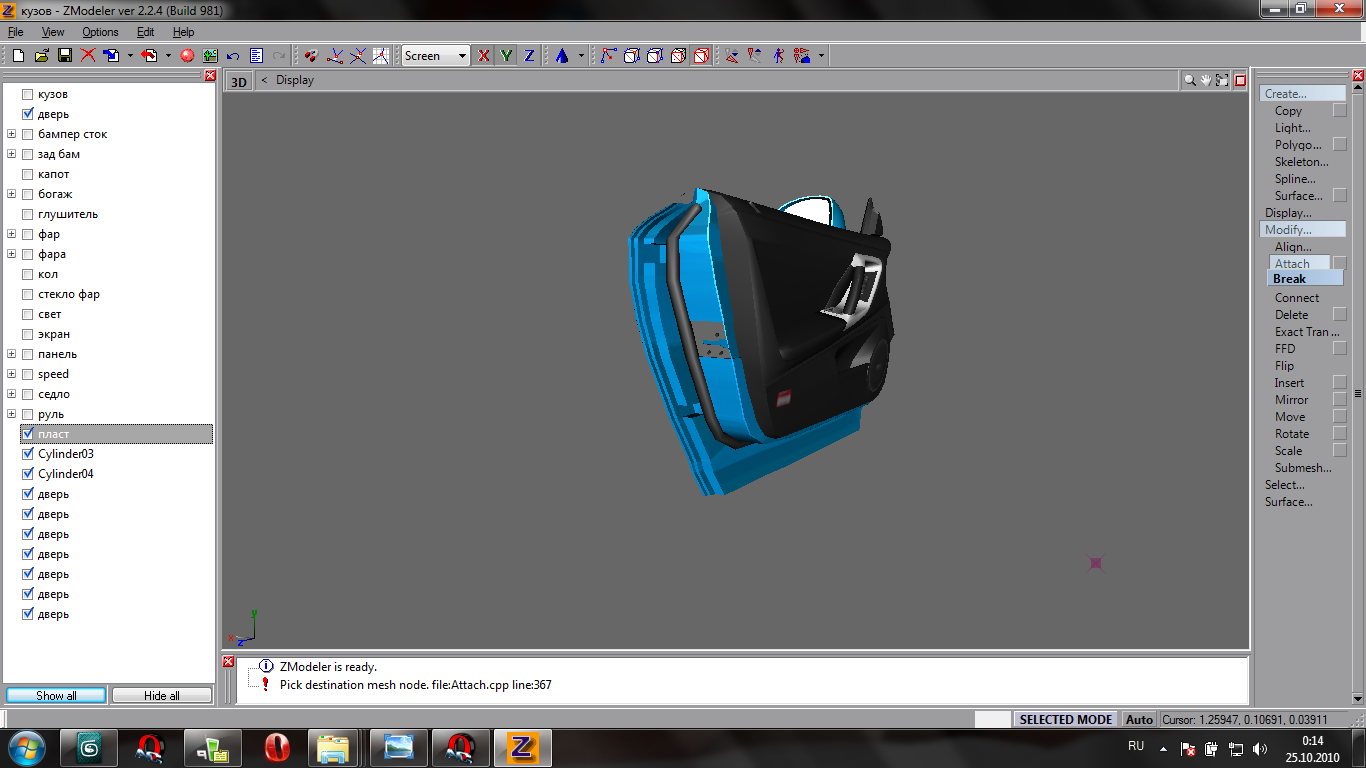Select the Break command in Modify list
1366x768 pixels.
click(x=1289, y=279)
